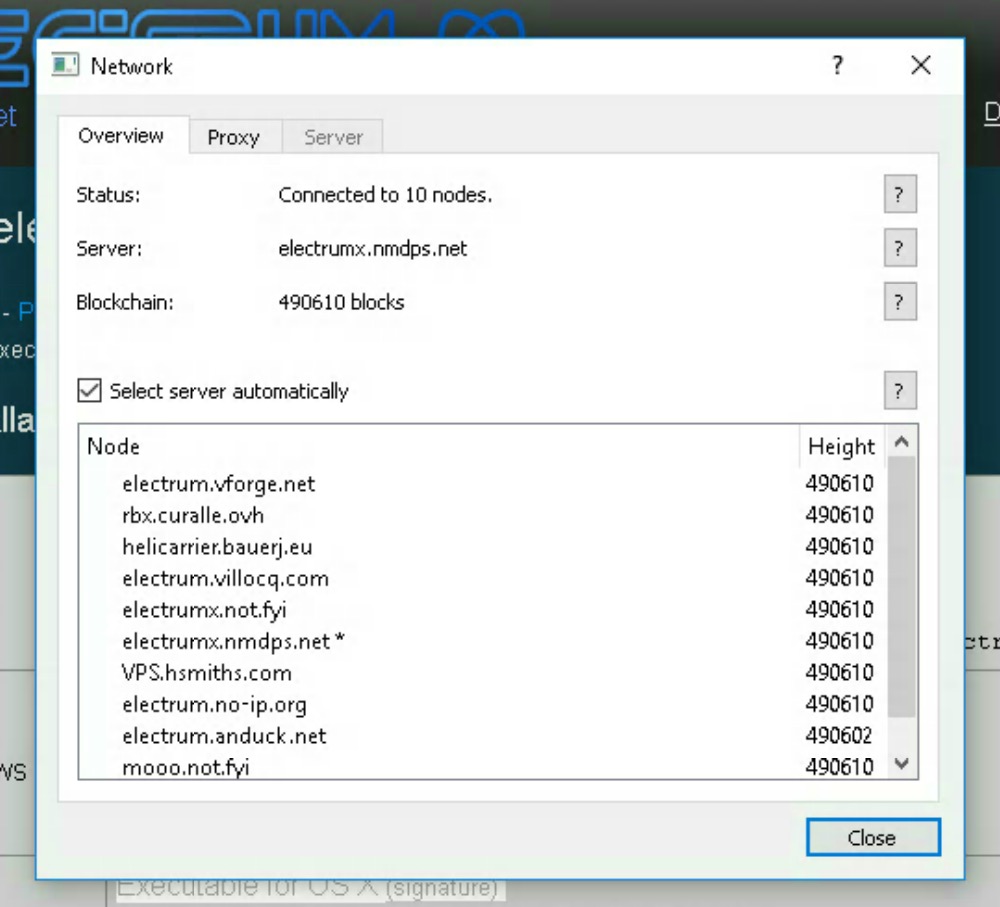Select node mooo.not.fyi
Screen dimensions: 1000x907
186,767
